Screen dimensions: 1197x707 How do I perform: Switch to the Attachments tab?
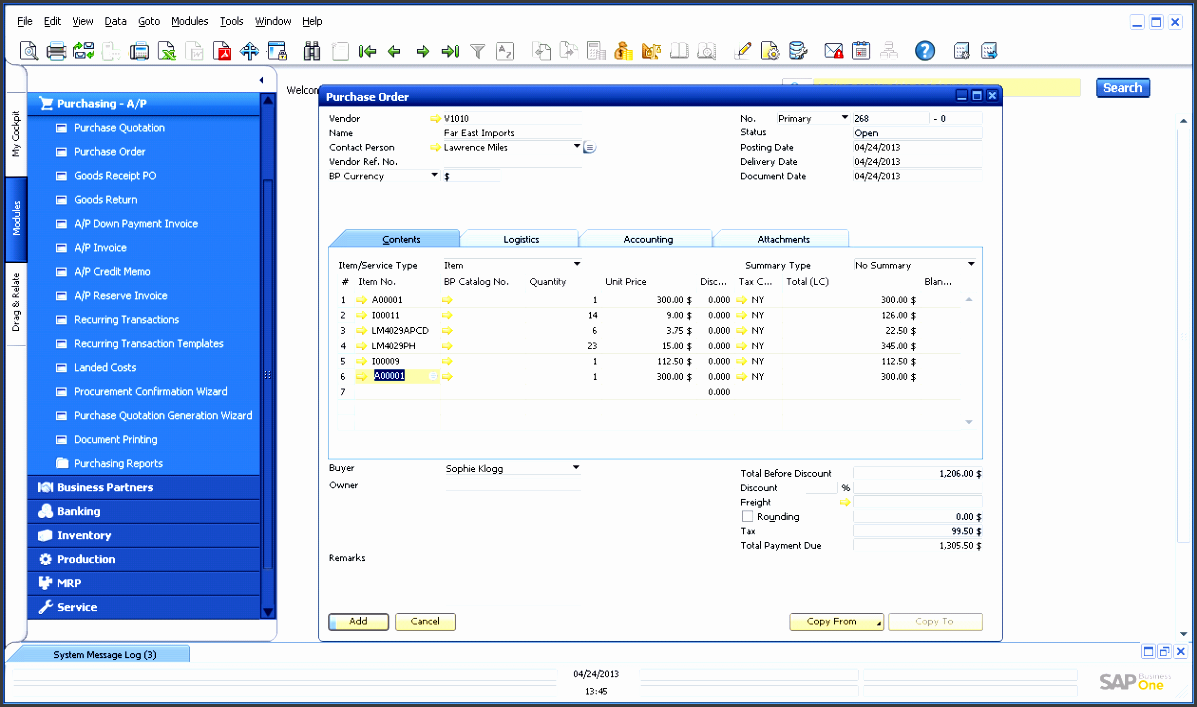click(783, 239)
